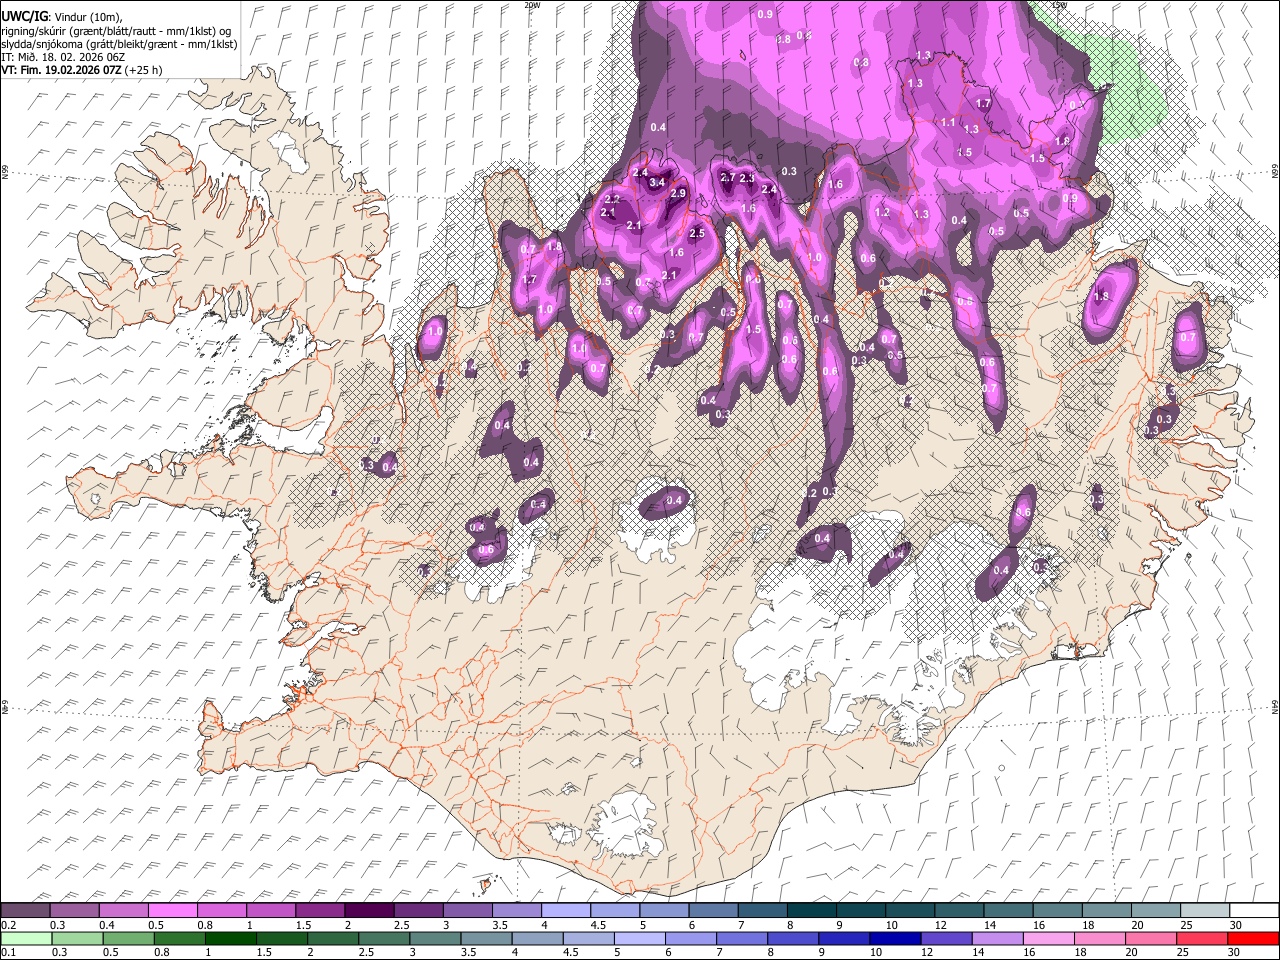Click the '66N' latitude label on the right edge
Screen dimensions: 1280x960
1275,172
